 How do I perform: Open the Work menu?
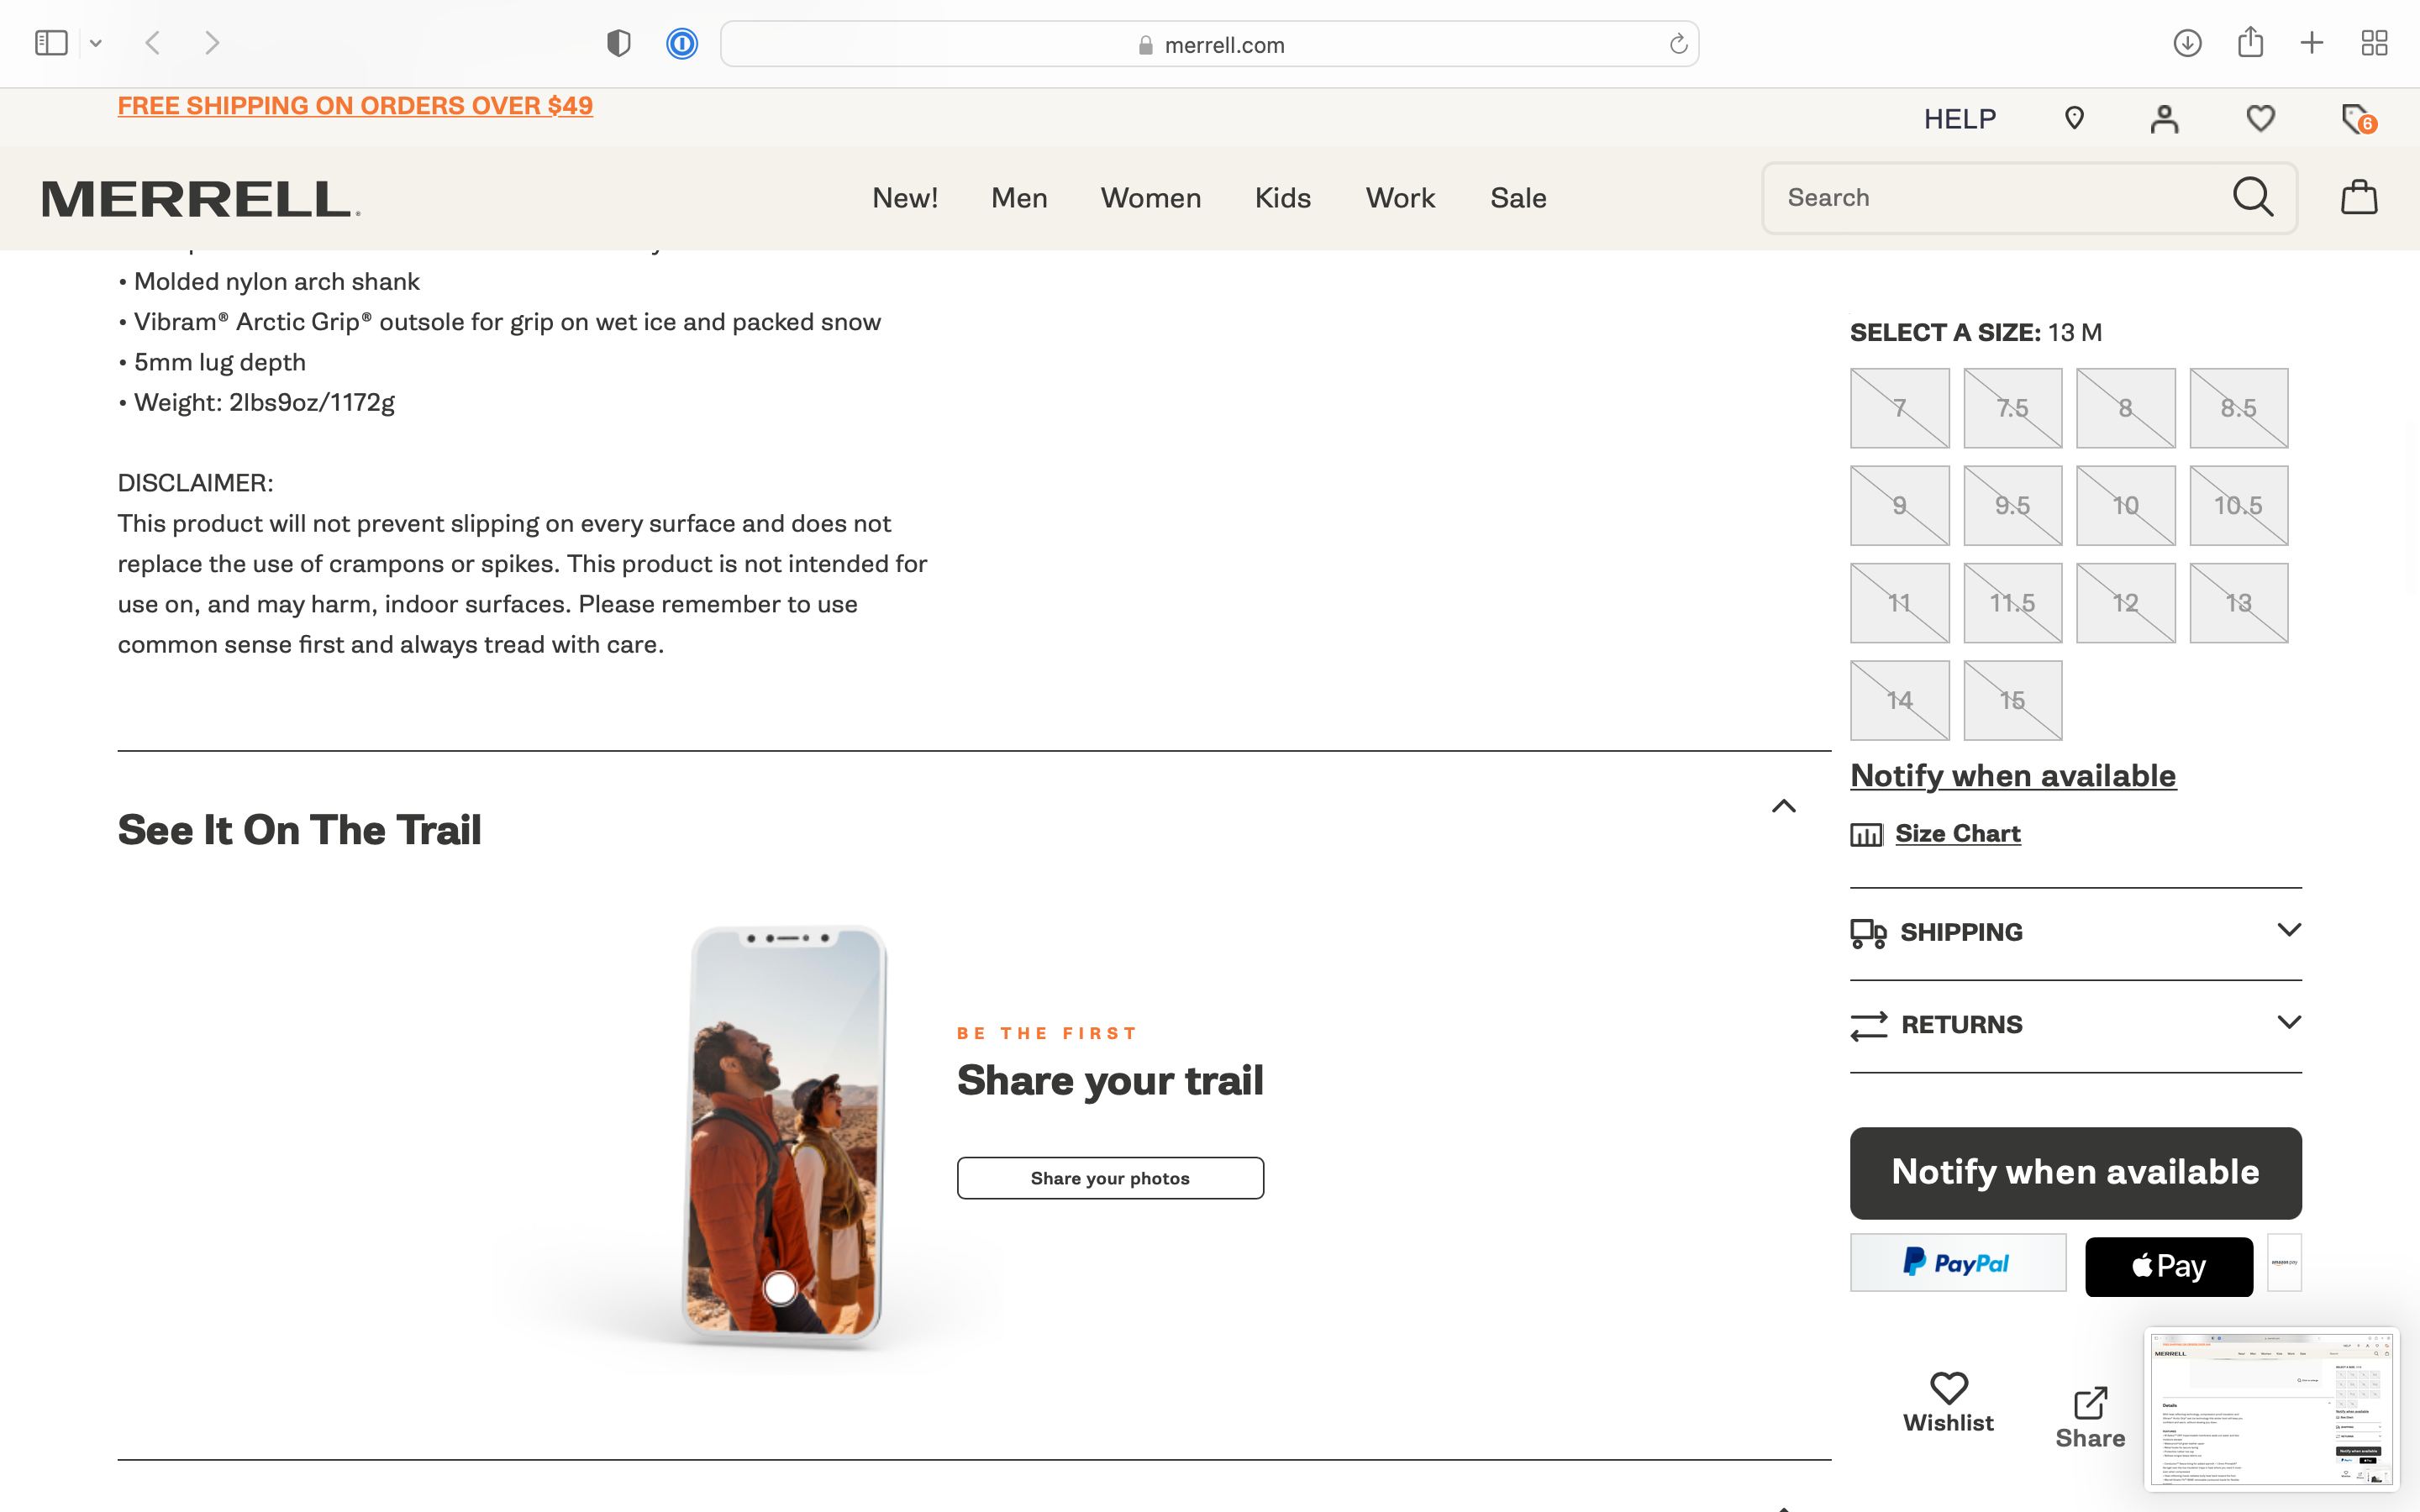(x=1400, y=198)
